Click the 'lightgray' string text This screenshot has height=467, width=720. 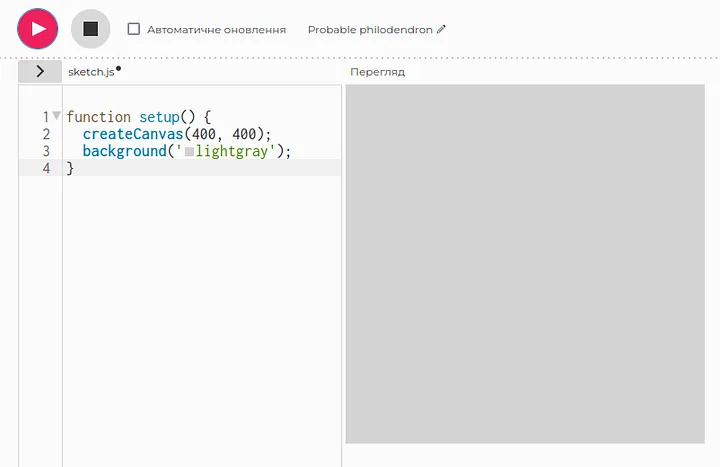click(235, 151)
